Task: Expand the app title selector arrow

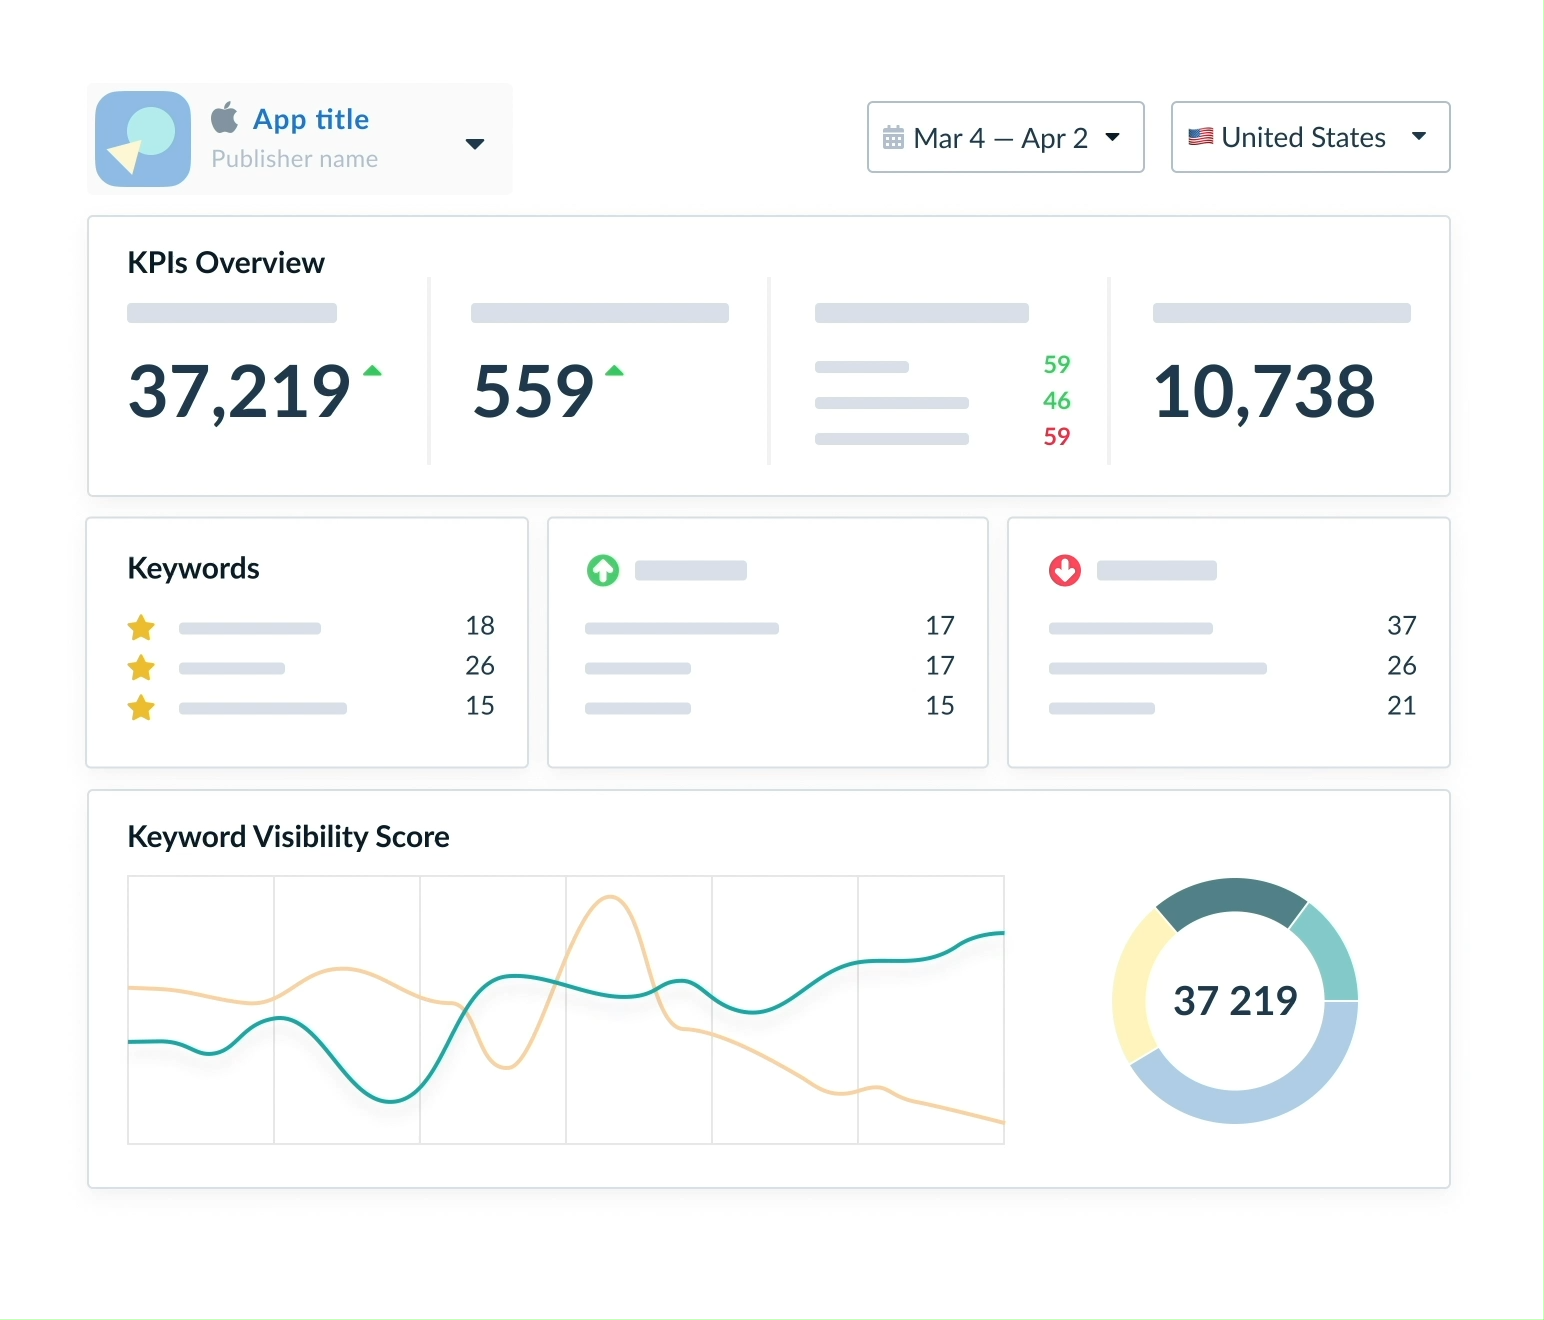Action: 475,144
